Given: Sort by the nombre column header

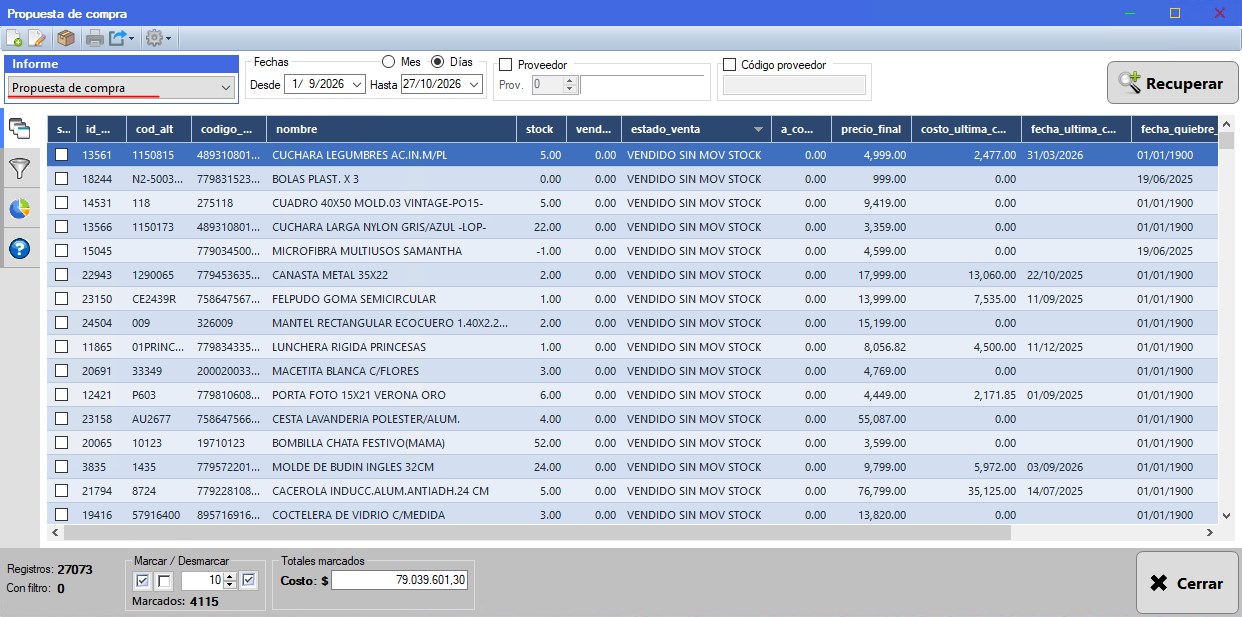Looking at the screenshot, I should [392, 129].
